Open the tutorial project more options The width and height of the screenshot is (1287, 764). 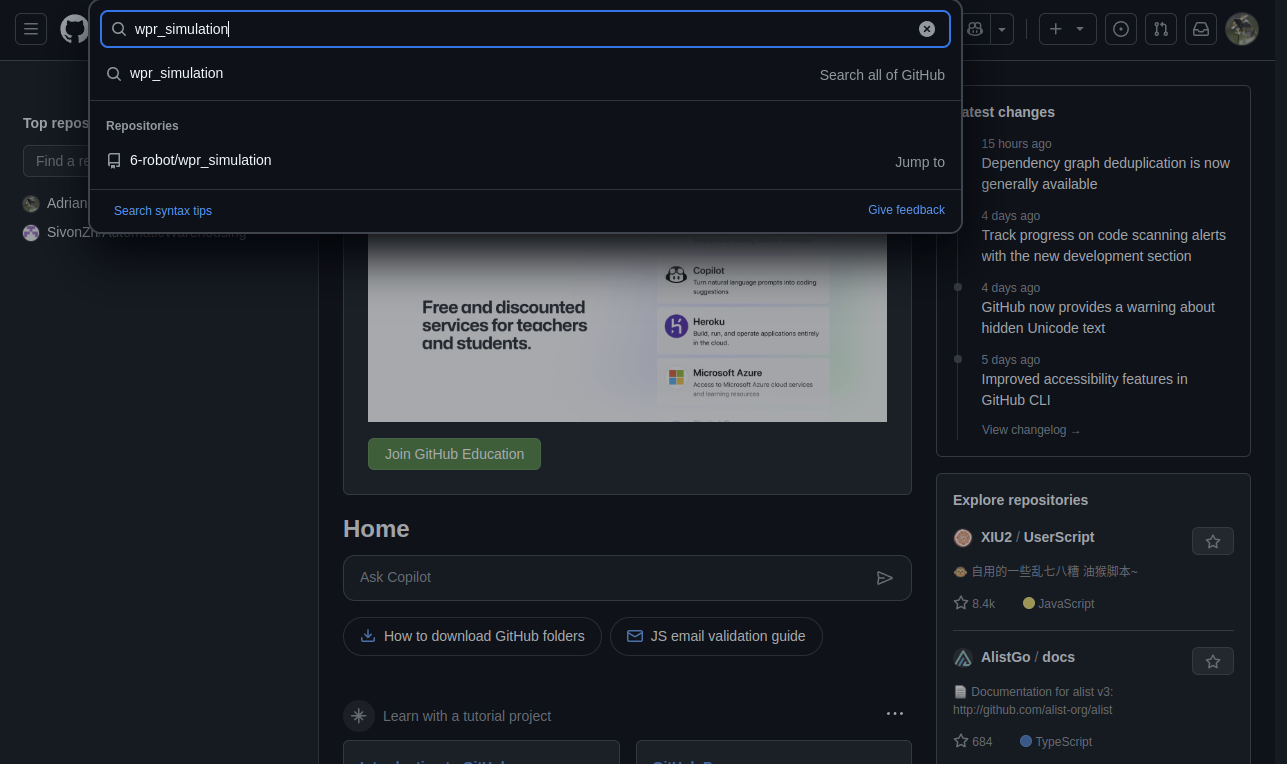point(895,714)
